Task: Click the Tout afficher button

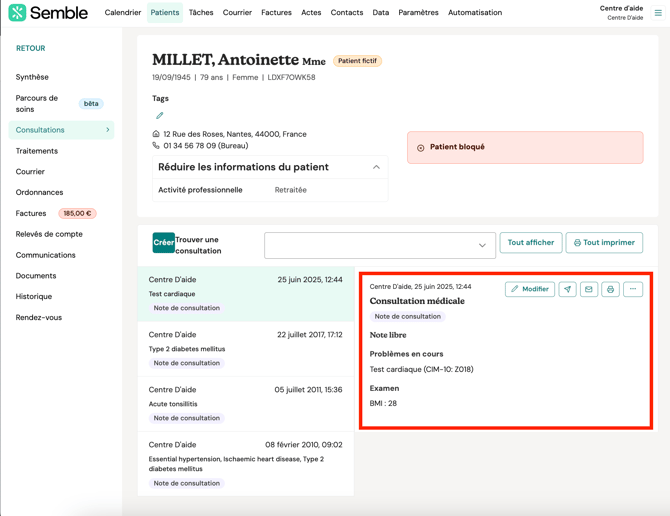Action: click(530, 242)
